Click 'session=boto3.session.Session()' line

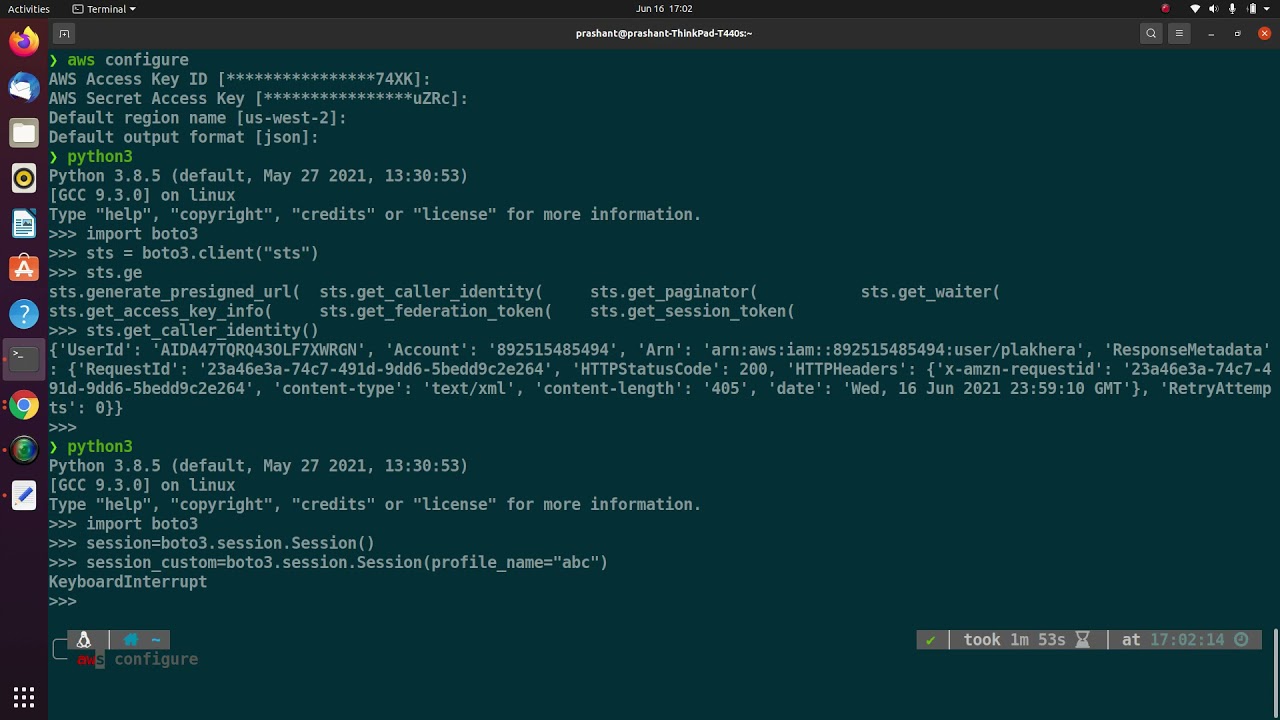(212, 543)
